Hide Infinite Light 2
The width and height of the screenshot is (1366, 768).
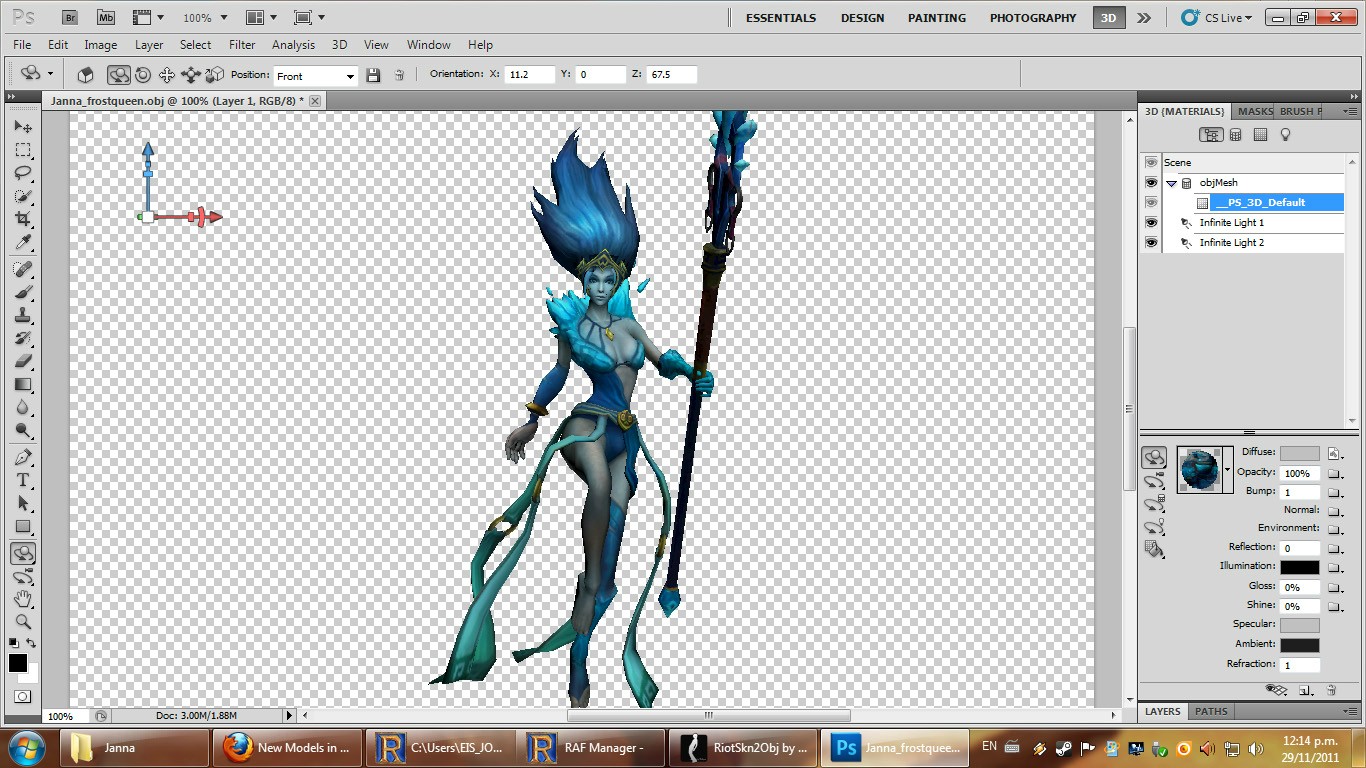(x=1151, y=242)
